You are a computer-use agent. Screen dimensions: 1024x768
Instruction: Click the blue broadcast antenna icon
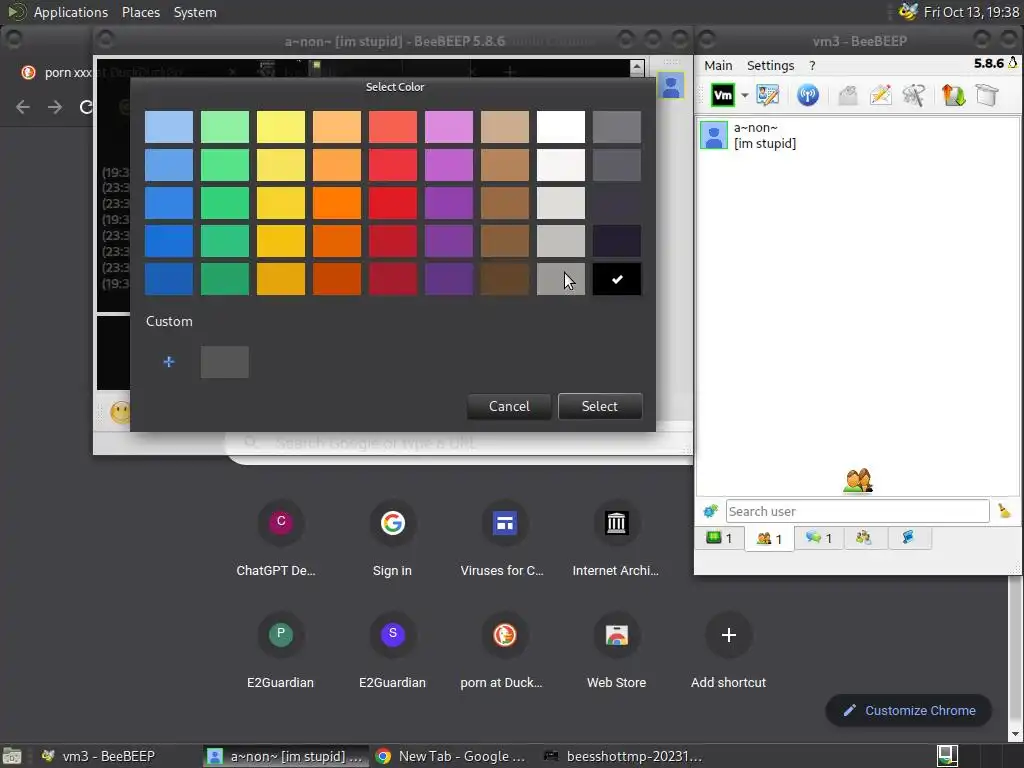(x=808, y=95)
